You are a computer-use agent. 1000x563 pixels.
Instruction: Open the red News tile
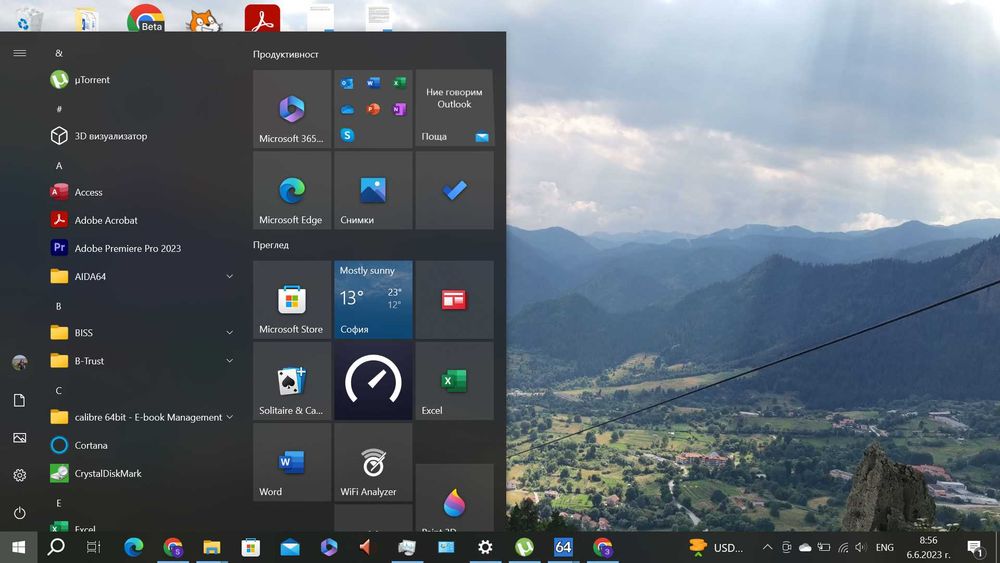click(x=454, y=300)
